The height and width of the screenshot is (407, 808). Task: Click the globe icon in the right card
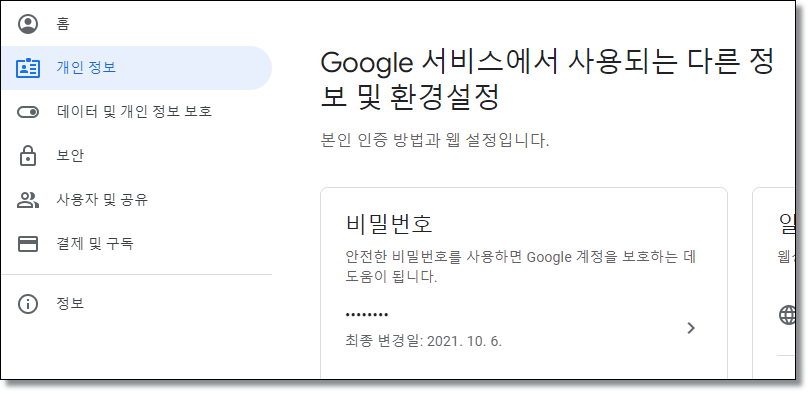tap(787, 314)
